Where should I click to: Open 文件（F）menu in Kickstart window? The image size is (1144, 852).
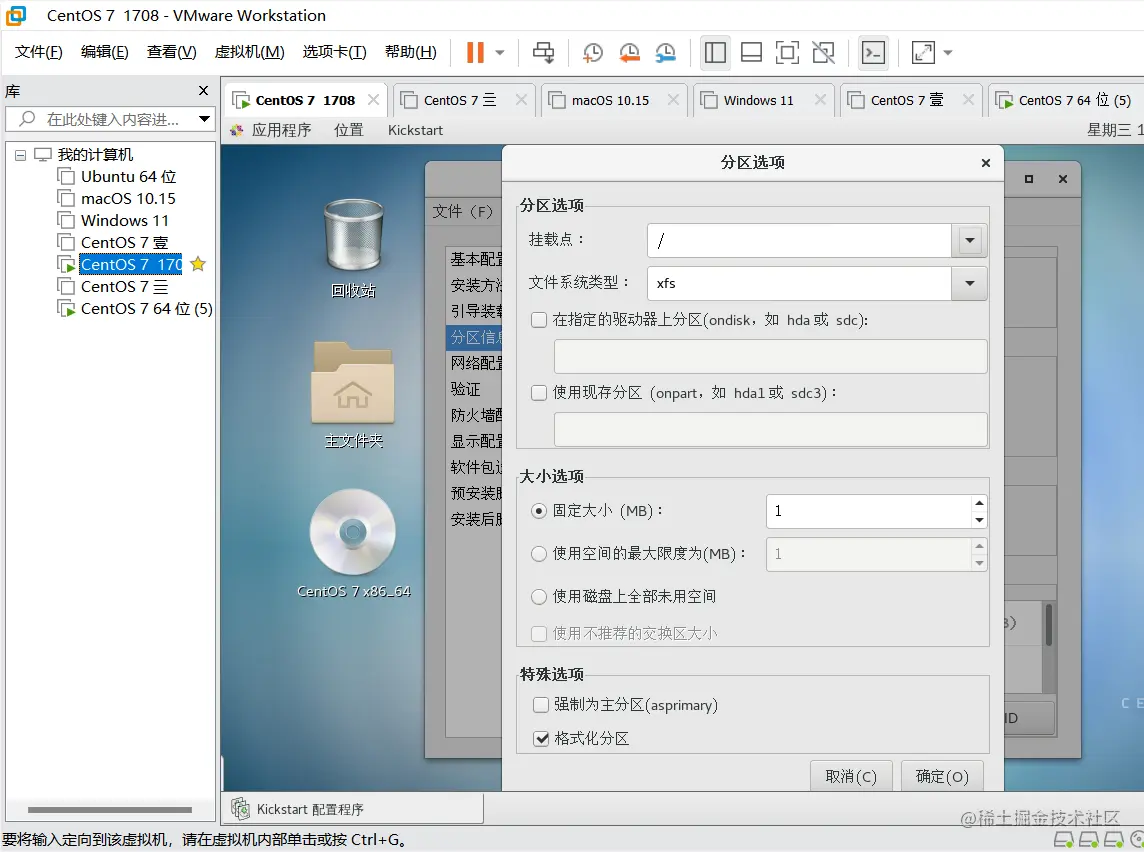[x=463, y=212]
